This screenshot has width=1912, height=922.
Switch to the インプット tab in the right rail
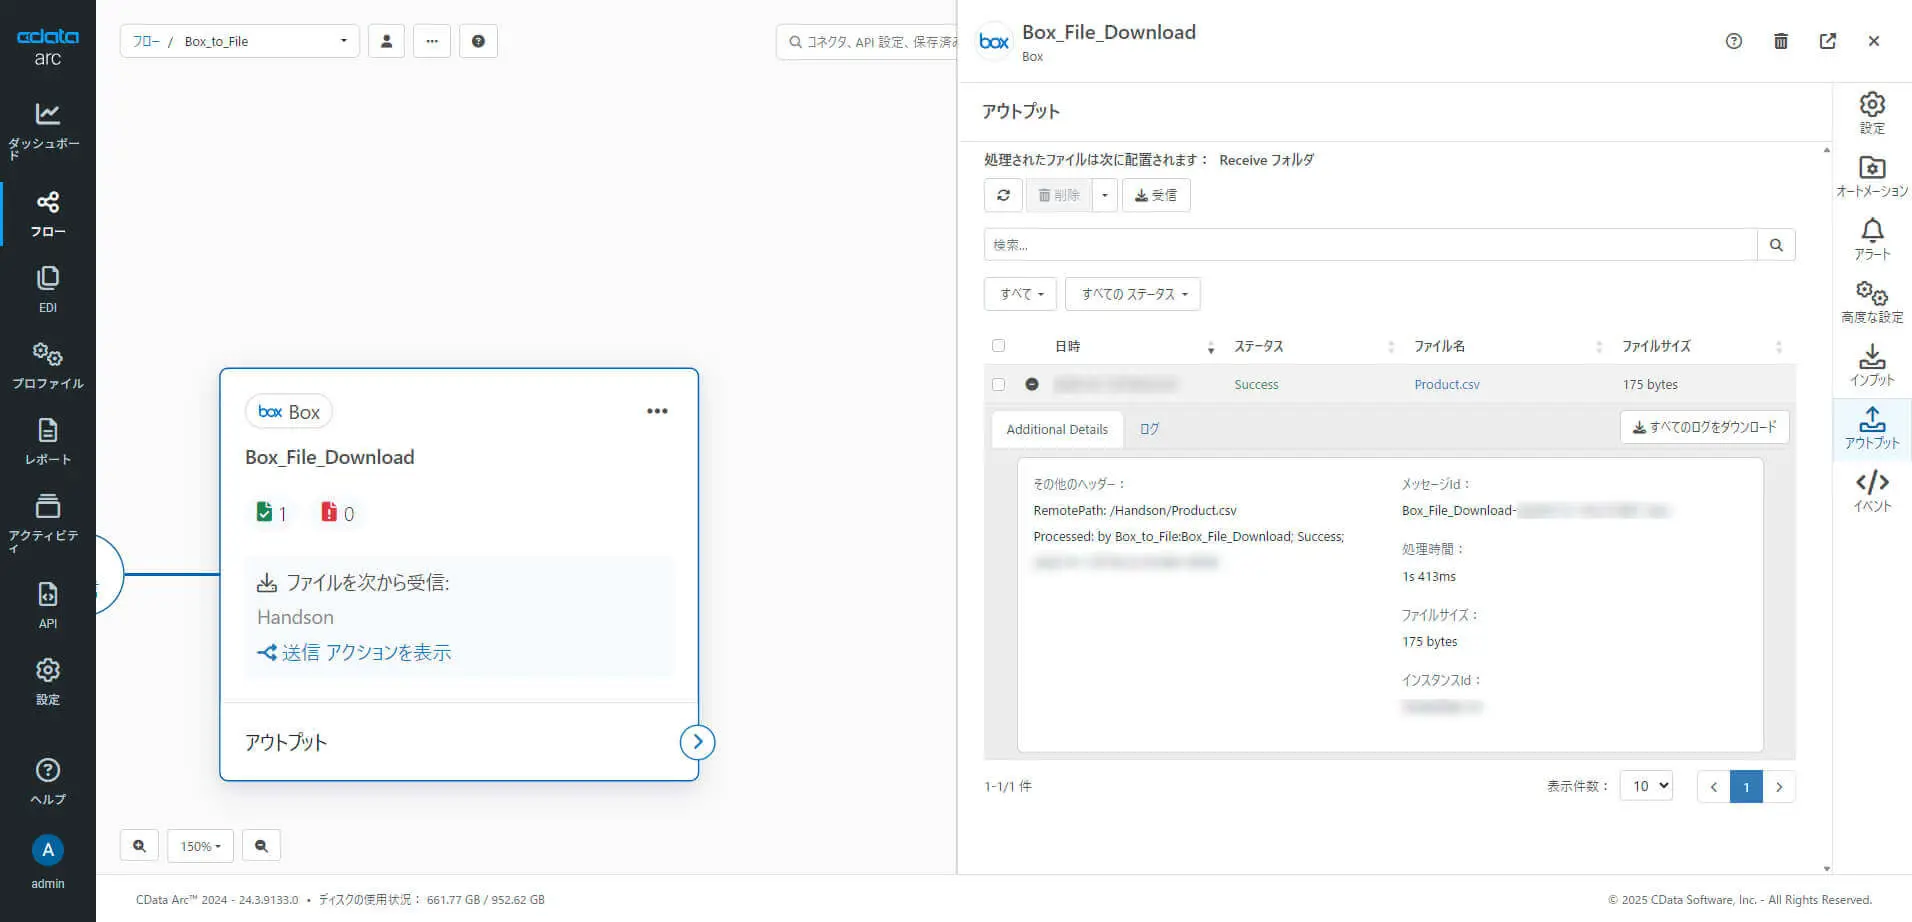click(1872, 365)
